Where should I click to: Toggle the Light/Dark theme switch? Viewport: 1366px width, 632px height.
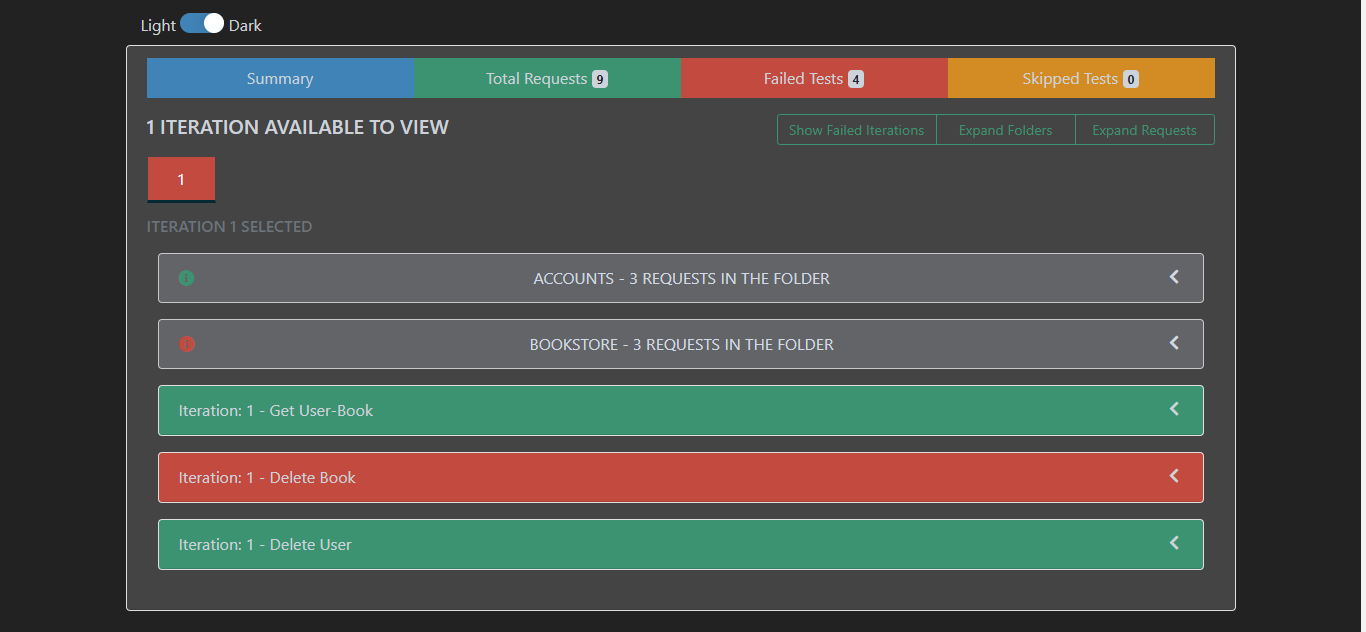[202, 24]
